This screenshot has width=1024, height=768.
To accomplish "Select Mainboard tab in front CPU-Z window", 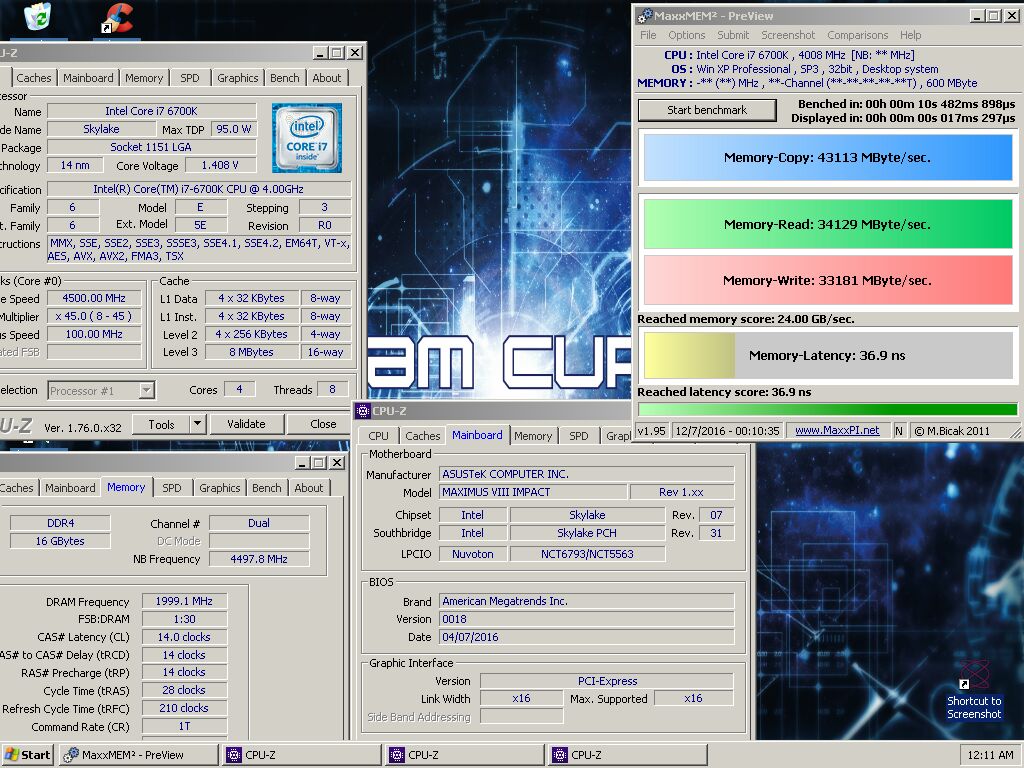I will tap(477, 435).
